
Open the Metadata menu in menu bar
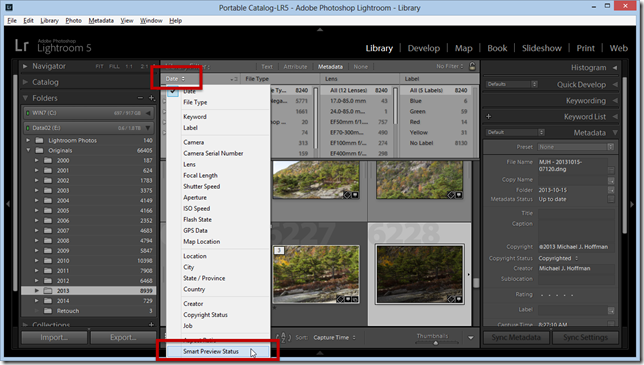tap(101, 21)
